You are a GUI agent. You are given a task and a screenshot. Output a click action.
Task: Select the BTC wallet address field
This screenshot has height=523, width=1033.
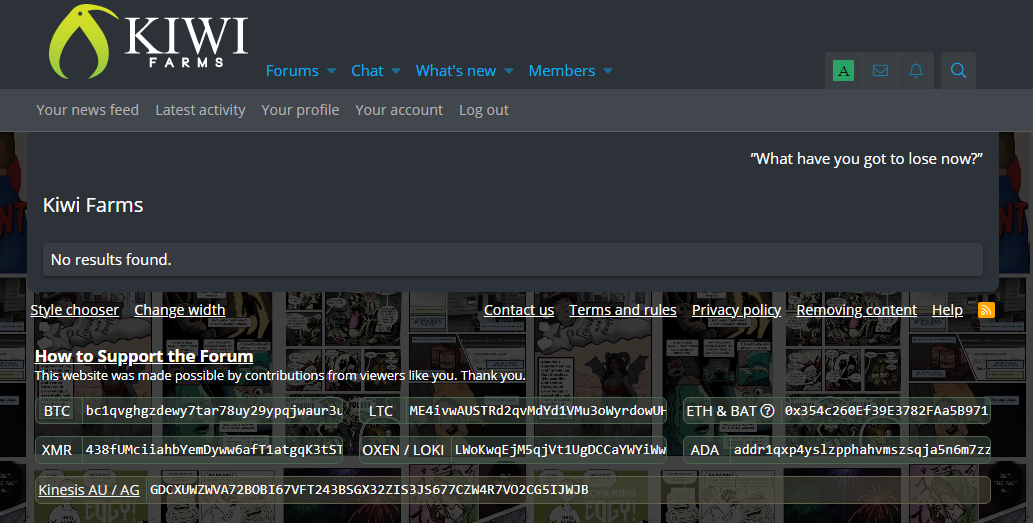point(213,411)
